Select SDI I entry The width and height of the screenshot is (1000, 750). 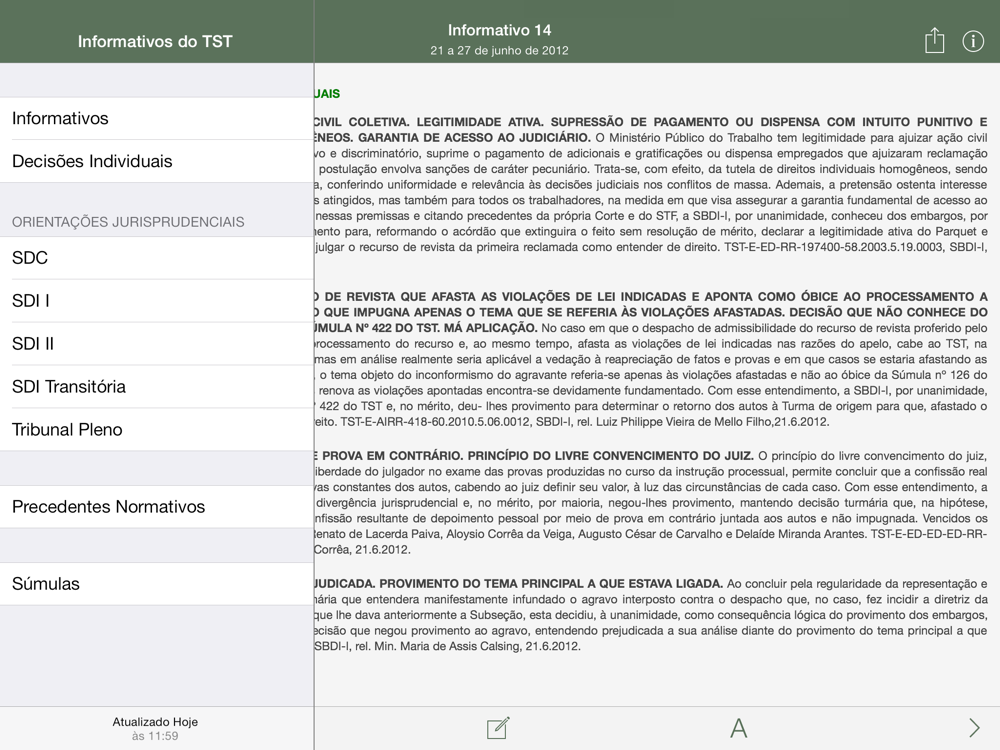157,300
